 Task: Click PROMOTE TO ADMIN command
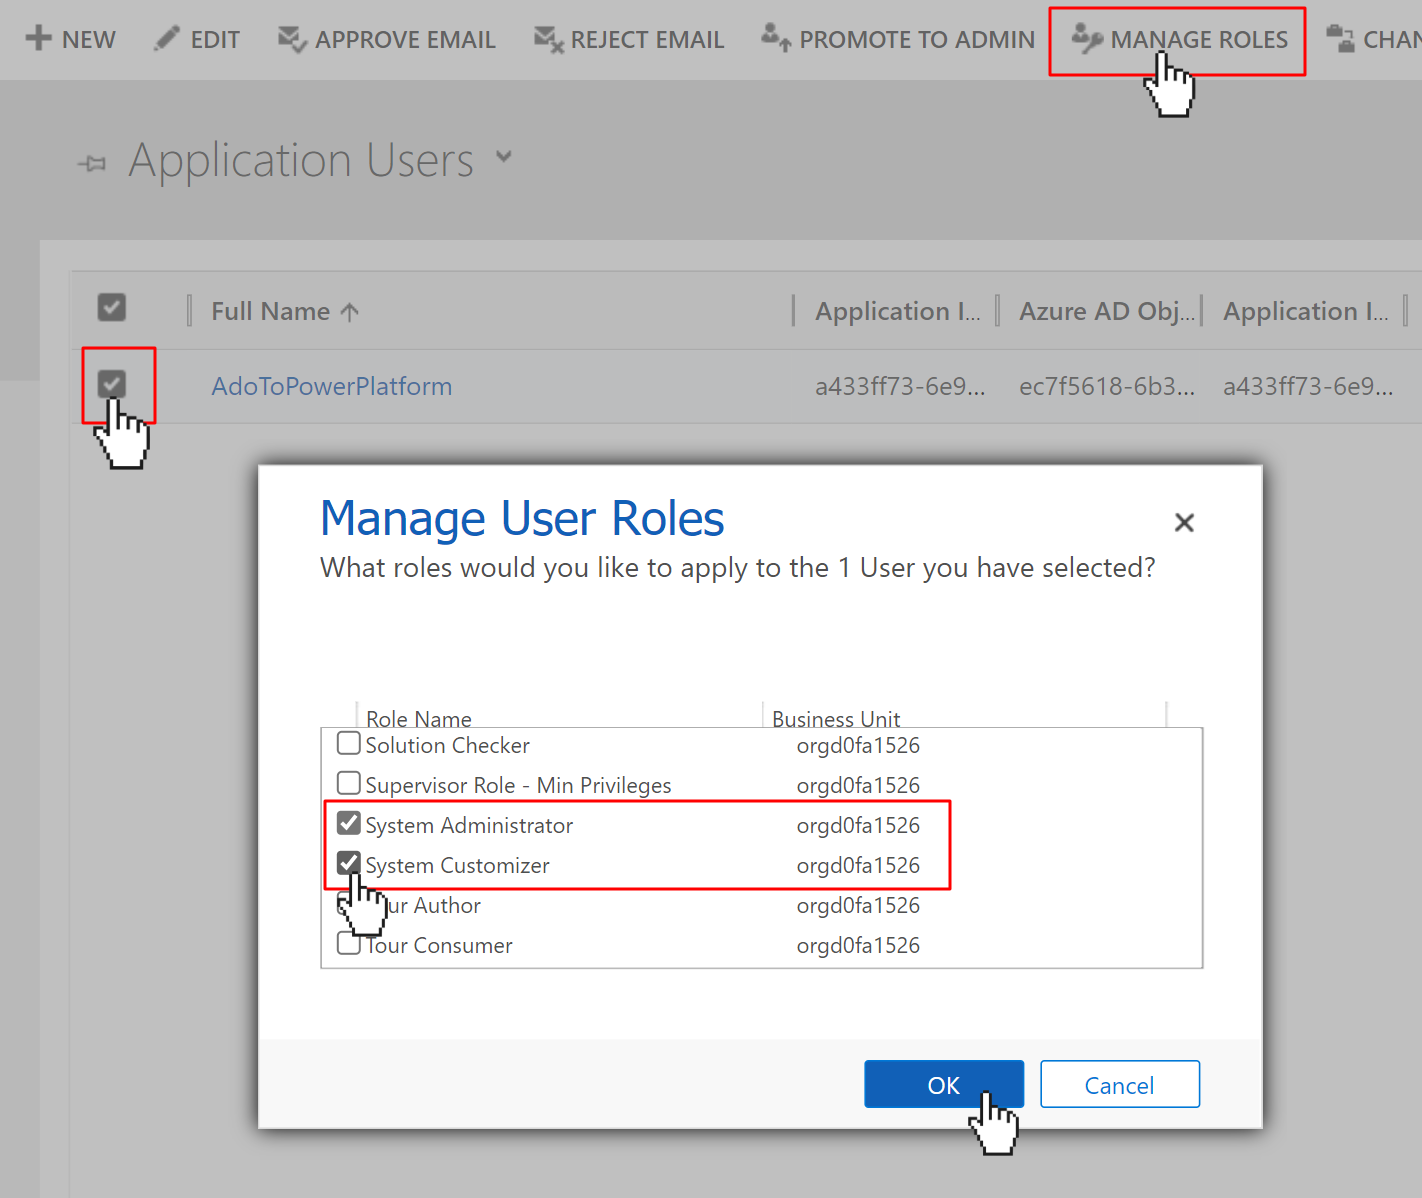917,40
